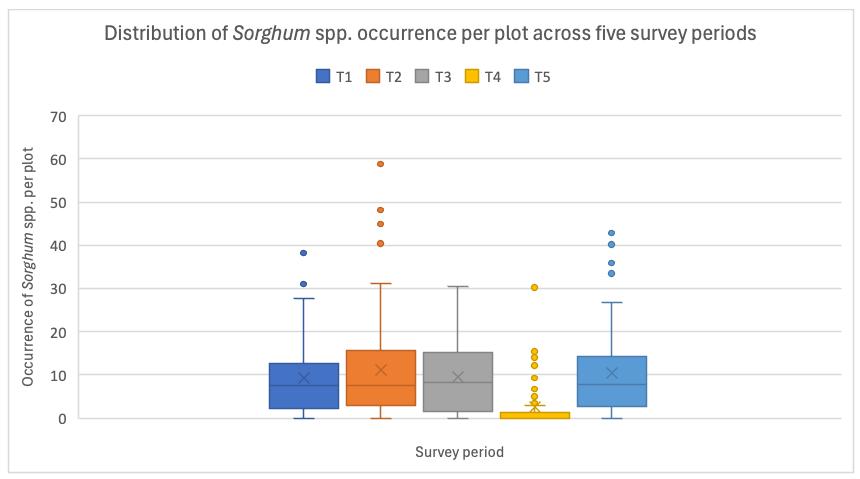Click the dark blue T1 box

pyautogui.click(x=304, y=386)
